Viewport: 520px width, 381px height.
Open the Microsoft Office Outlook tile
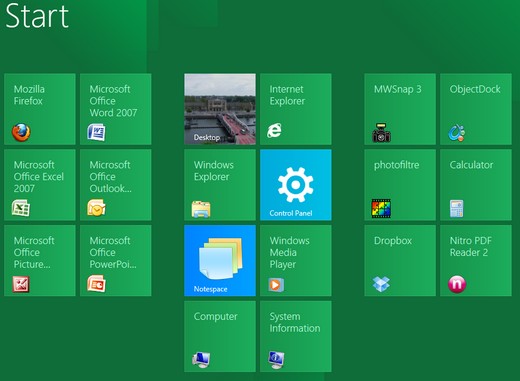point(116,185)
